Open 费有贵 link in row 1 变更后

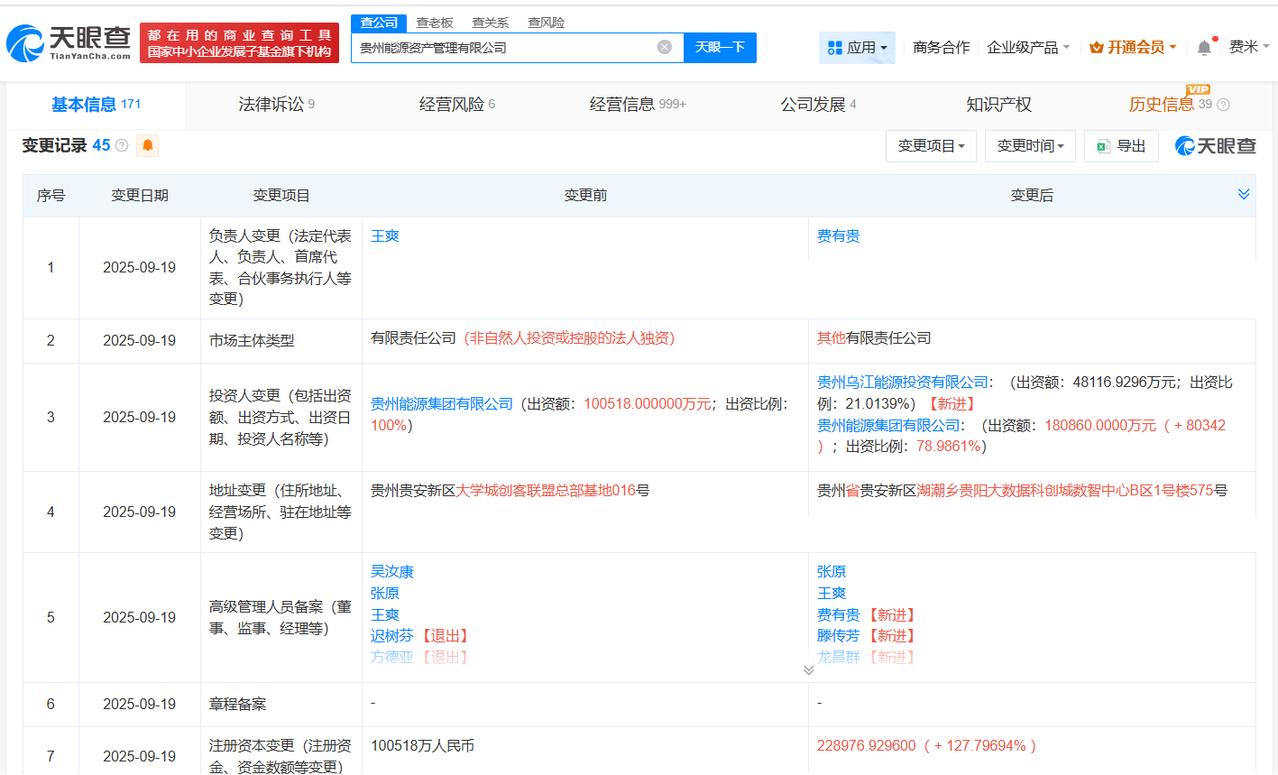tap(838, 236)
